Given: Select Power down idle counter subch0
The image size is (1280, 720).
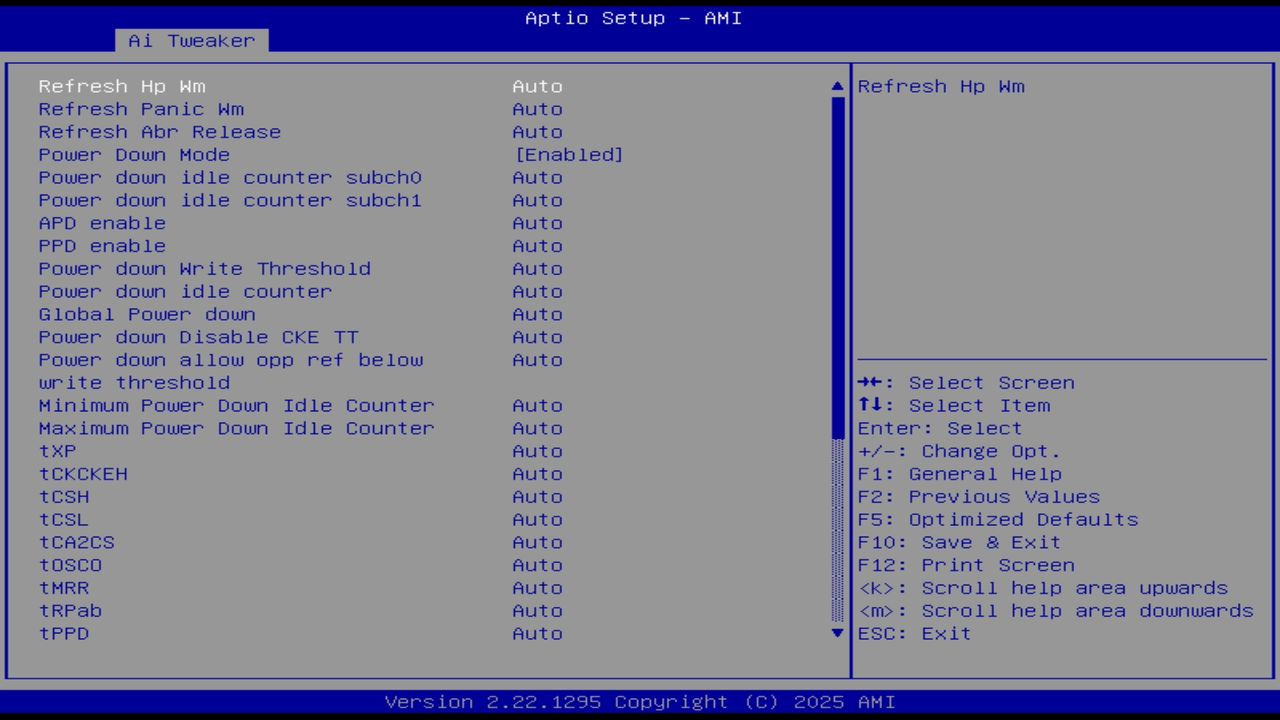Looking at the screenshot, I should 230,177.
